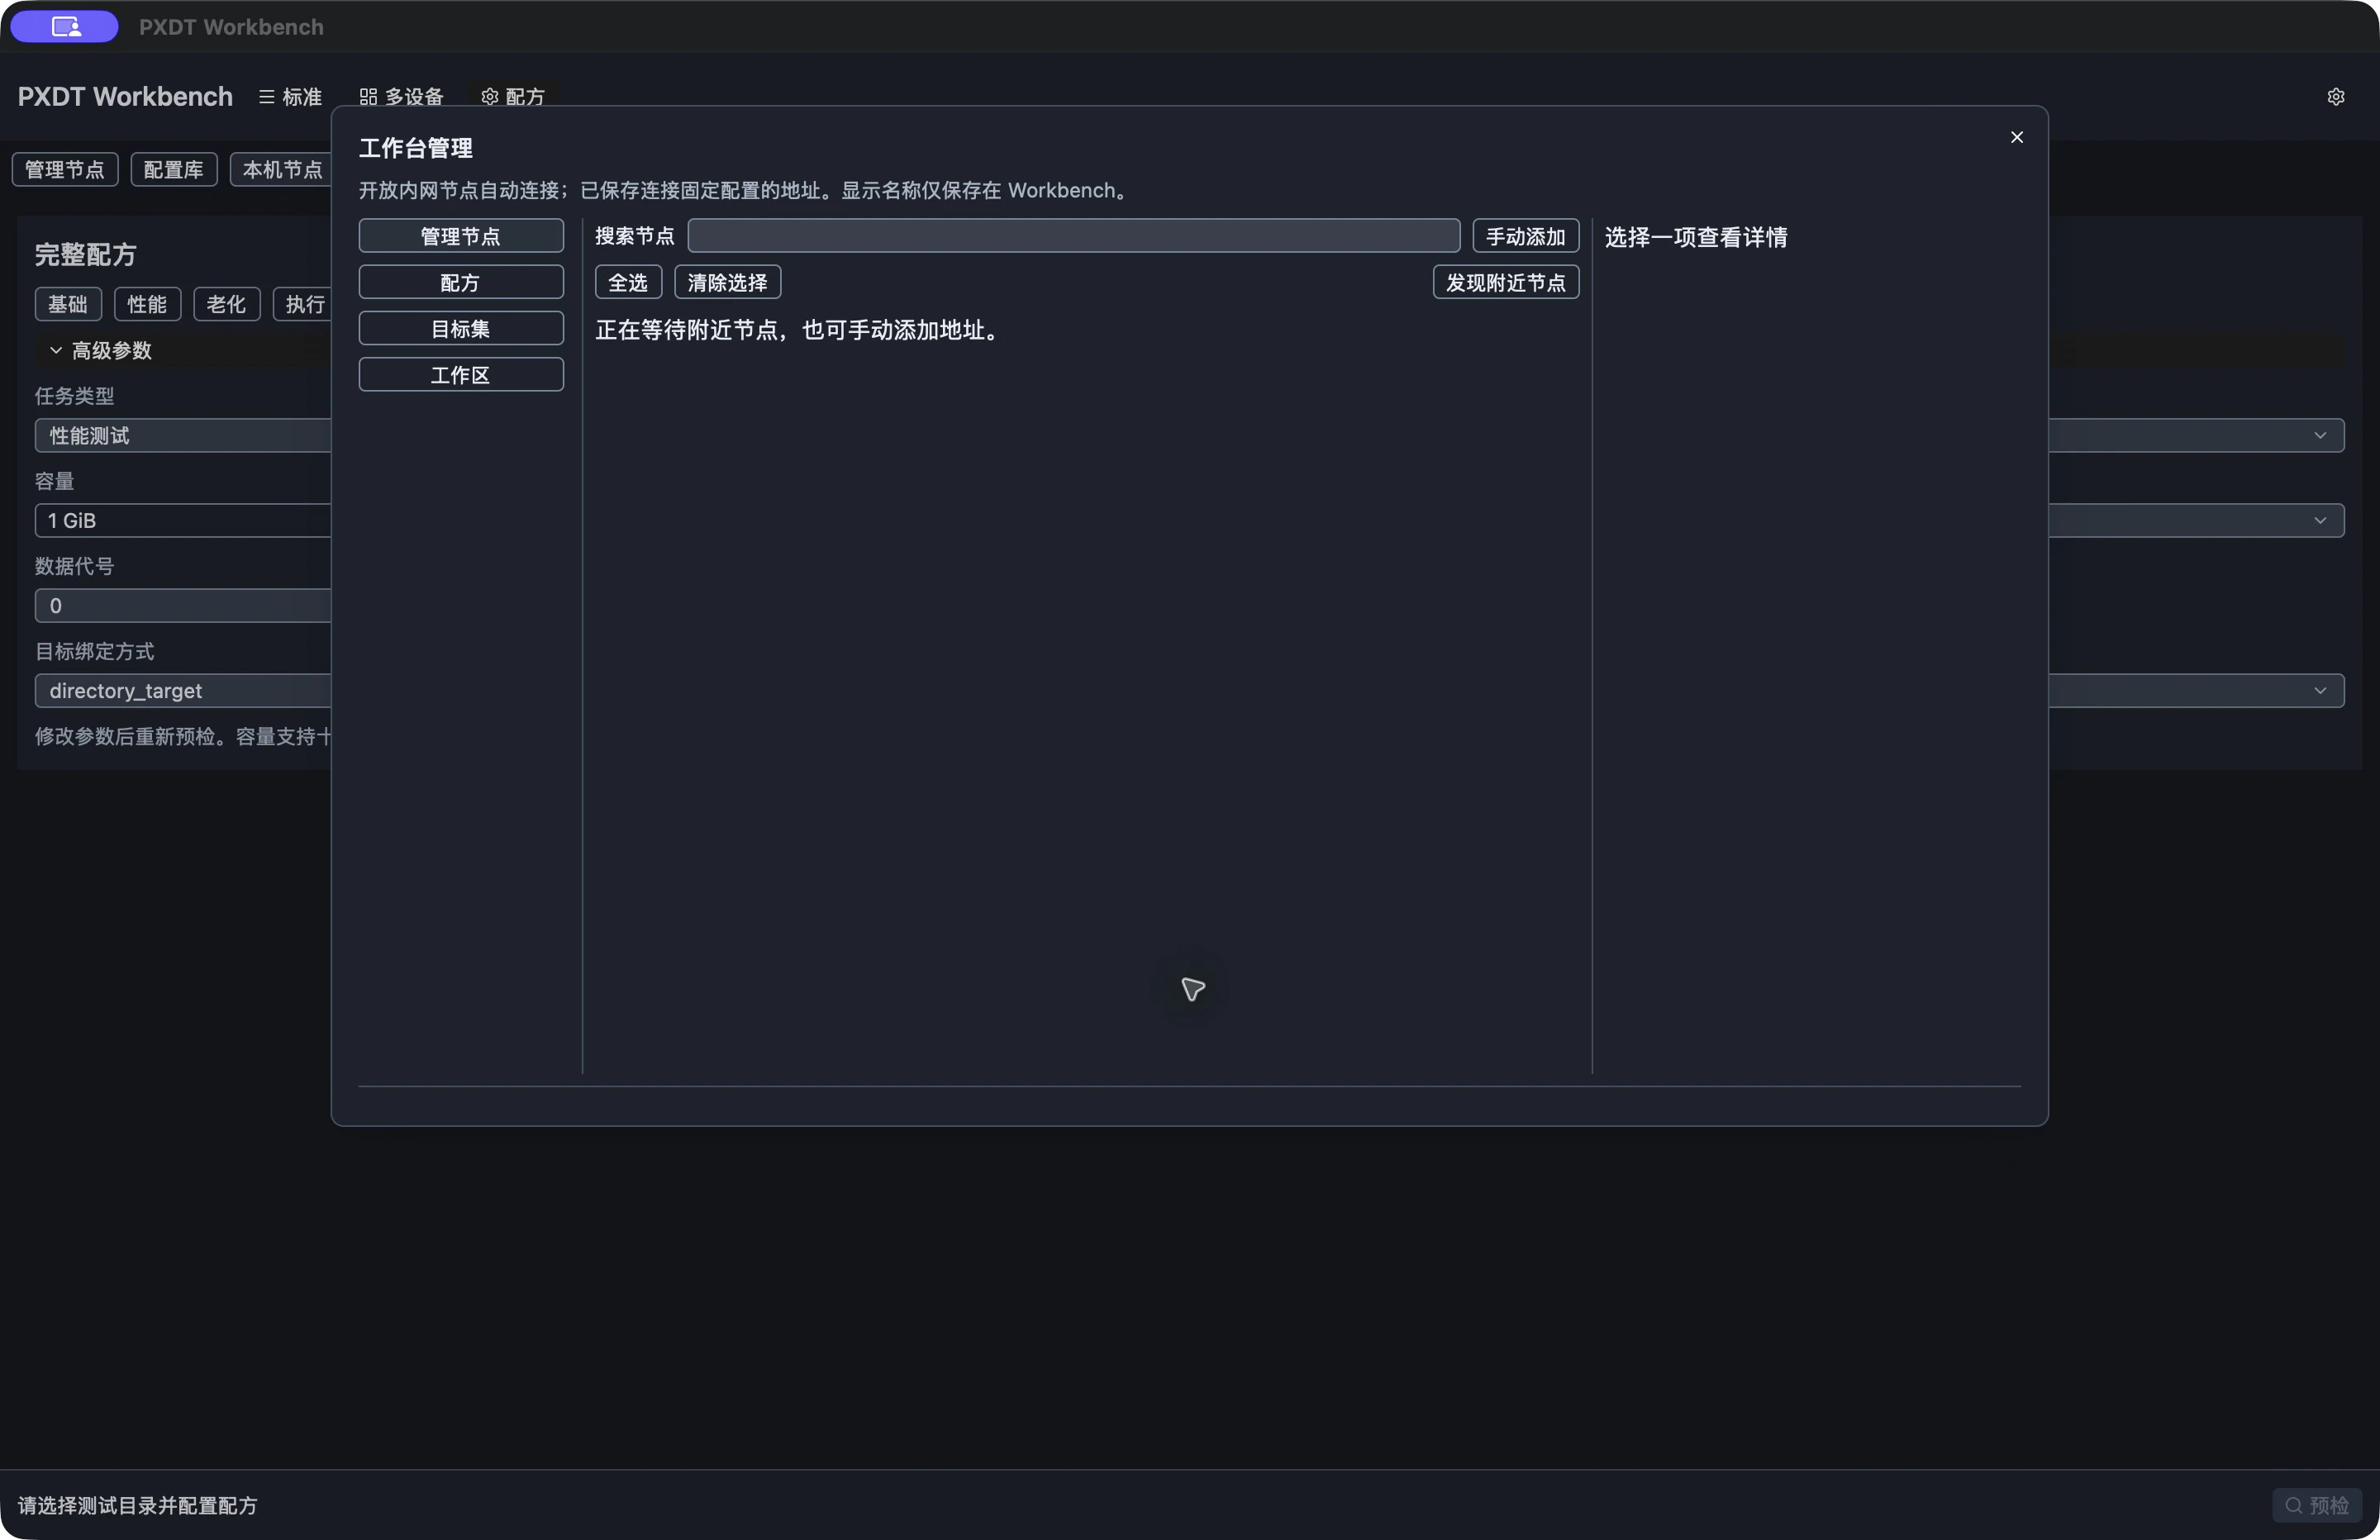
Task: Select 工作区 in dialog sidebar
Action: pyautogui.click(x=461, y=375)
